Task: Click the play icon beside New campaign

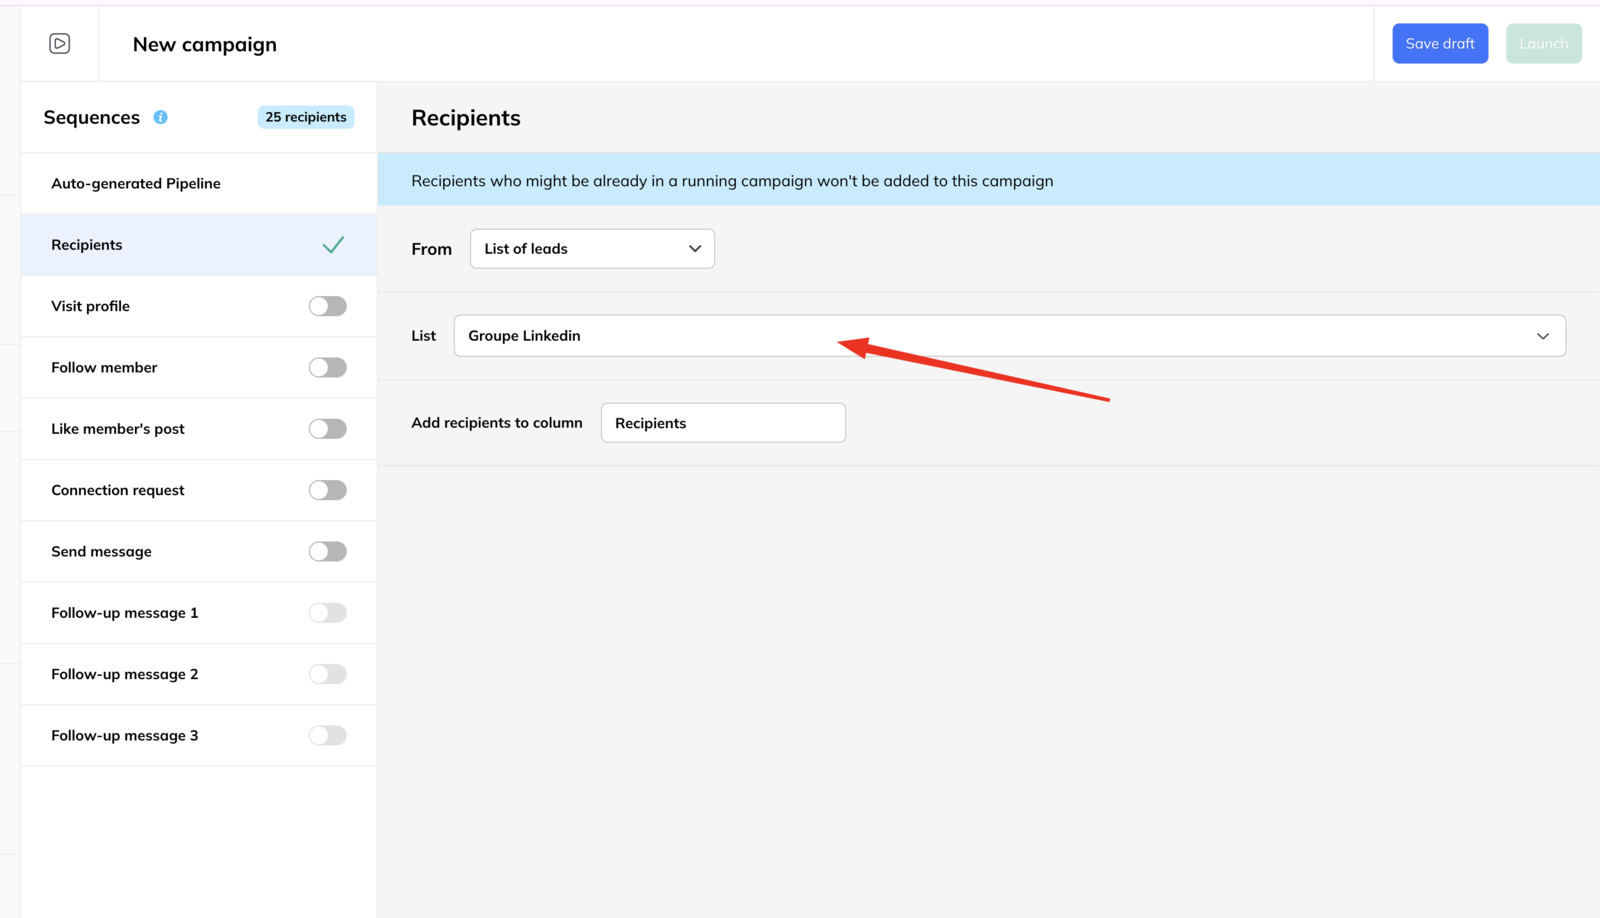Action: [x=60, y=43]
